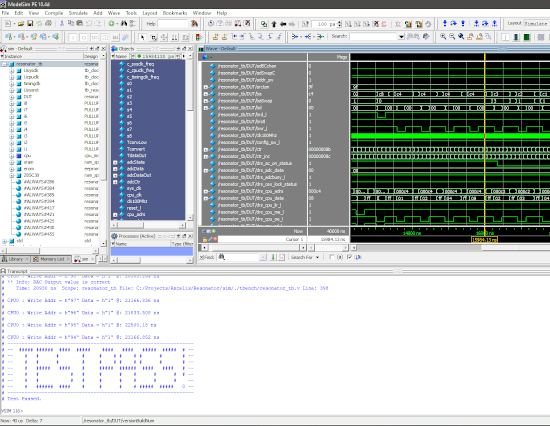550x426 pixels.
Task: Click the green Add circle icon
Action: point(111,24)
